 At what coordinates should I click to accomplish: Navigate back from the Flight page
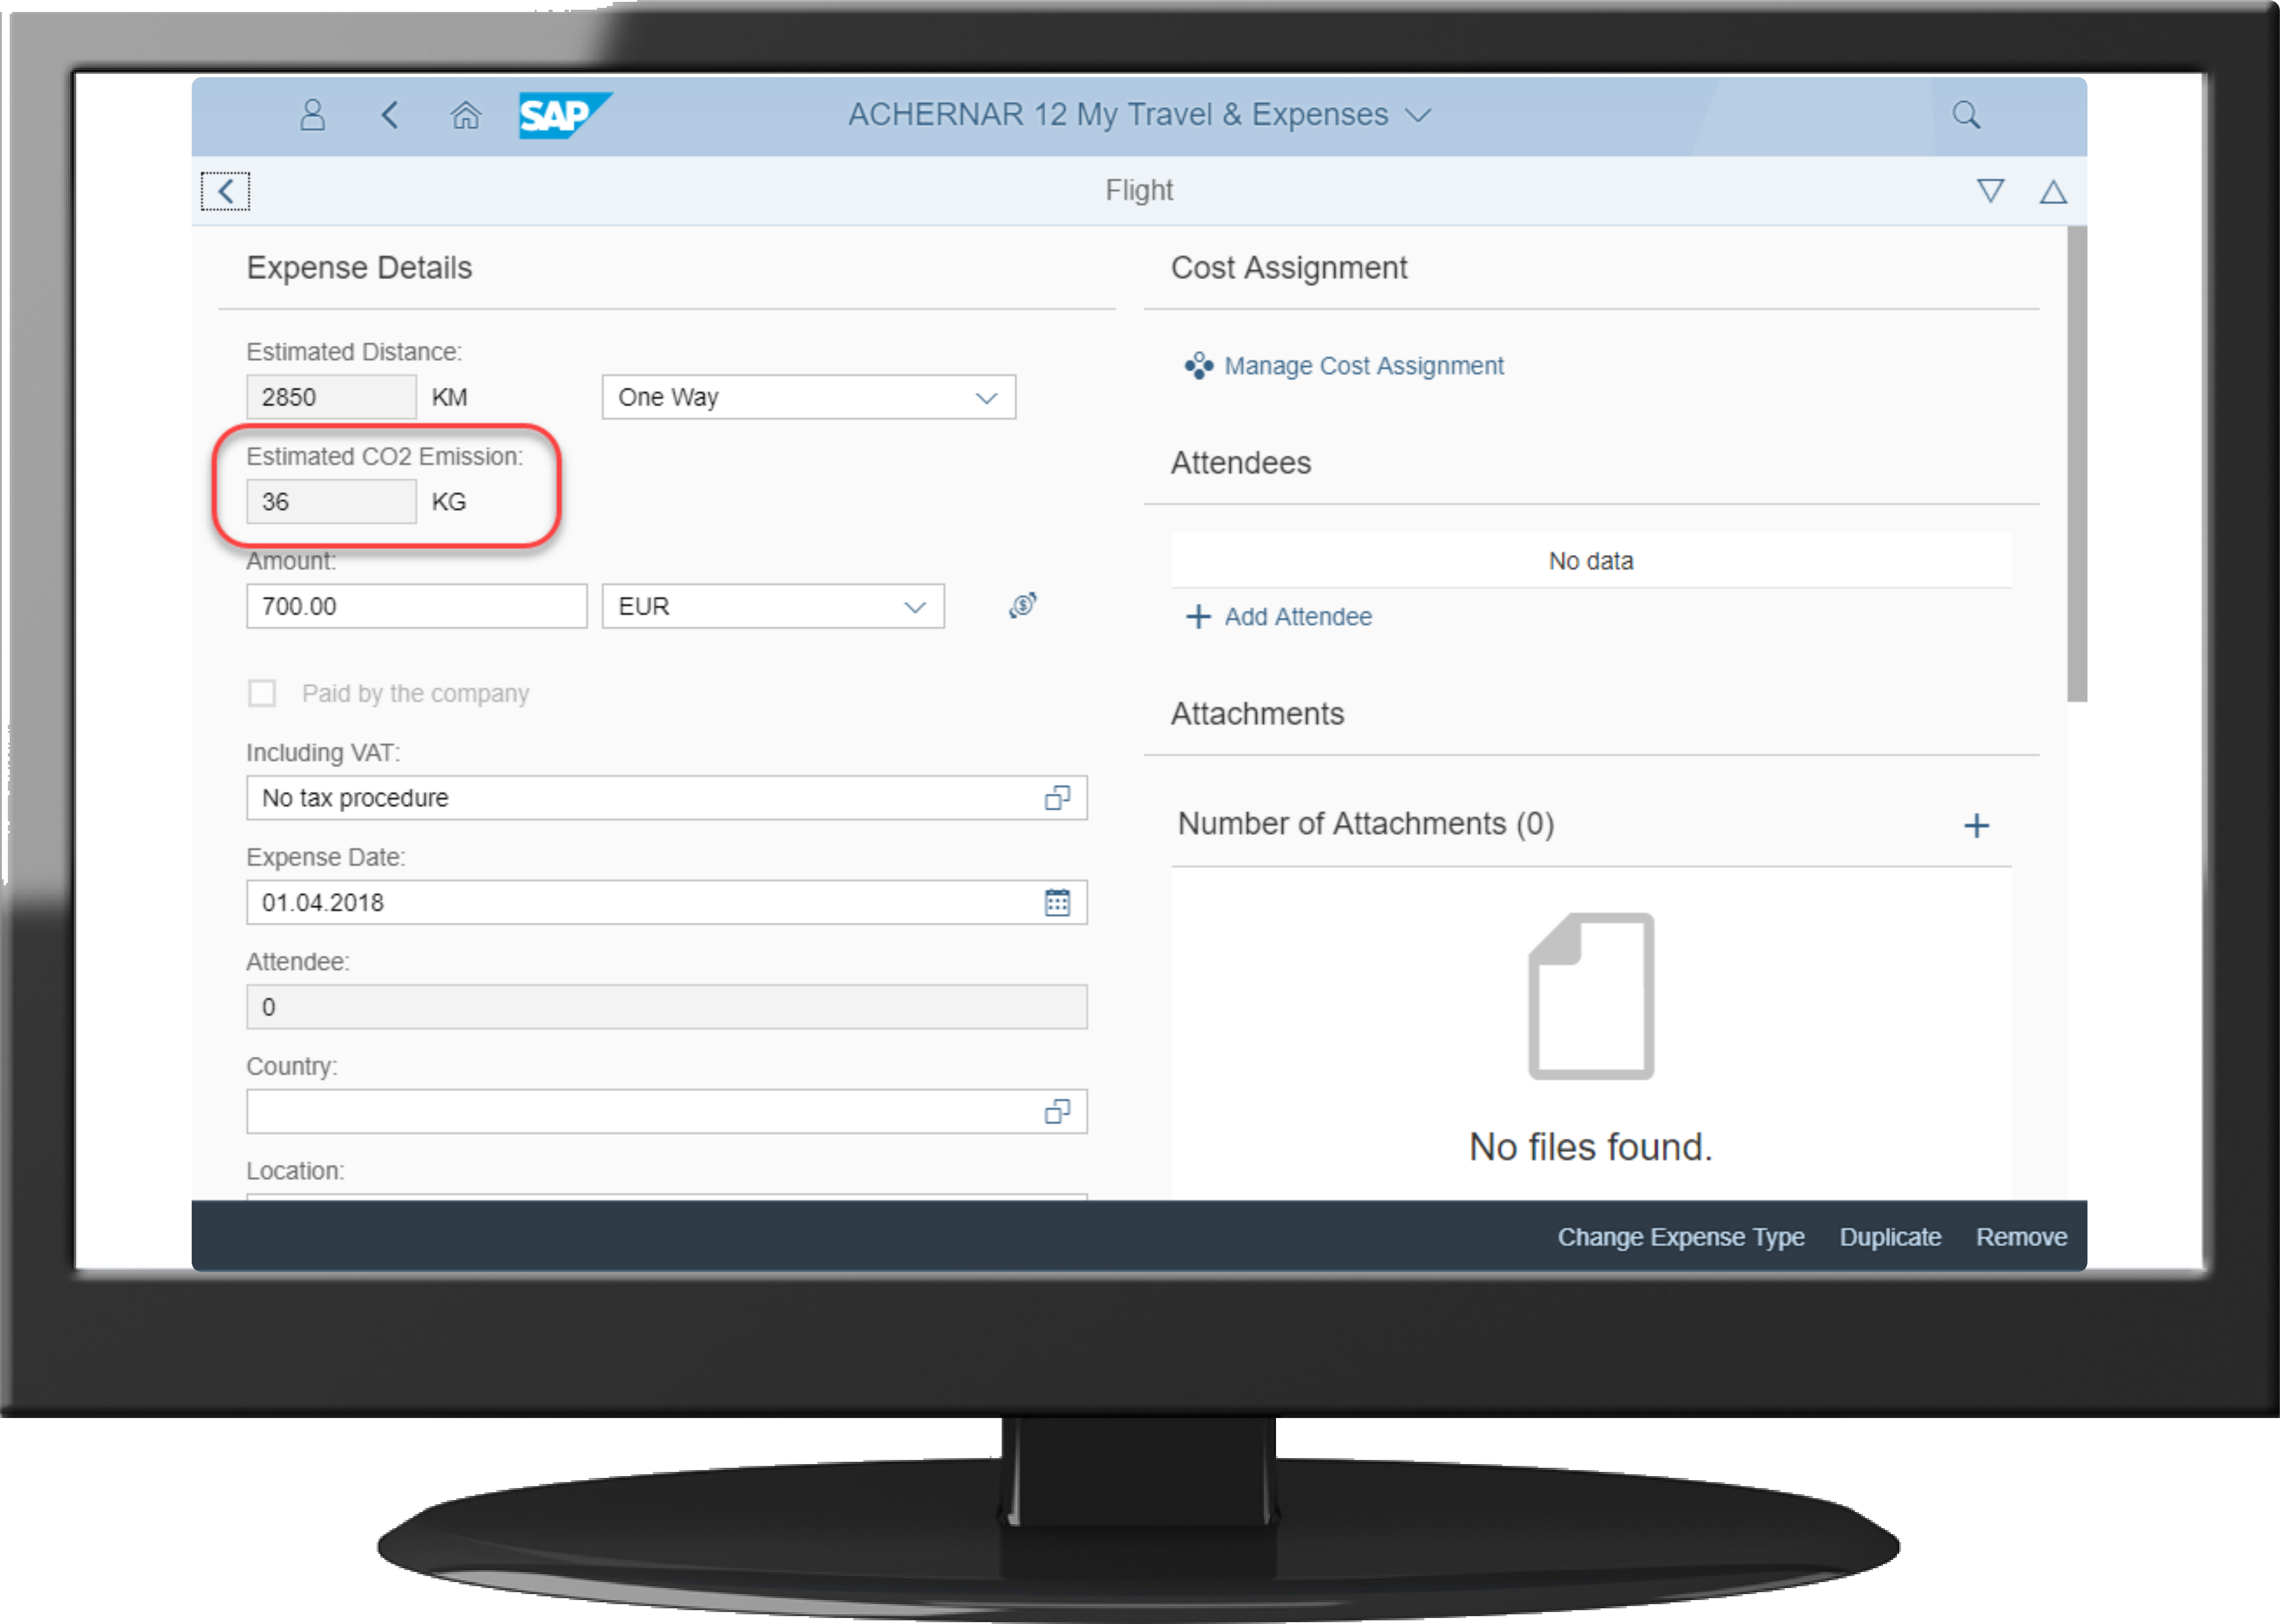coord(225,191)
